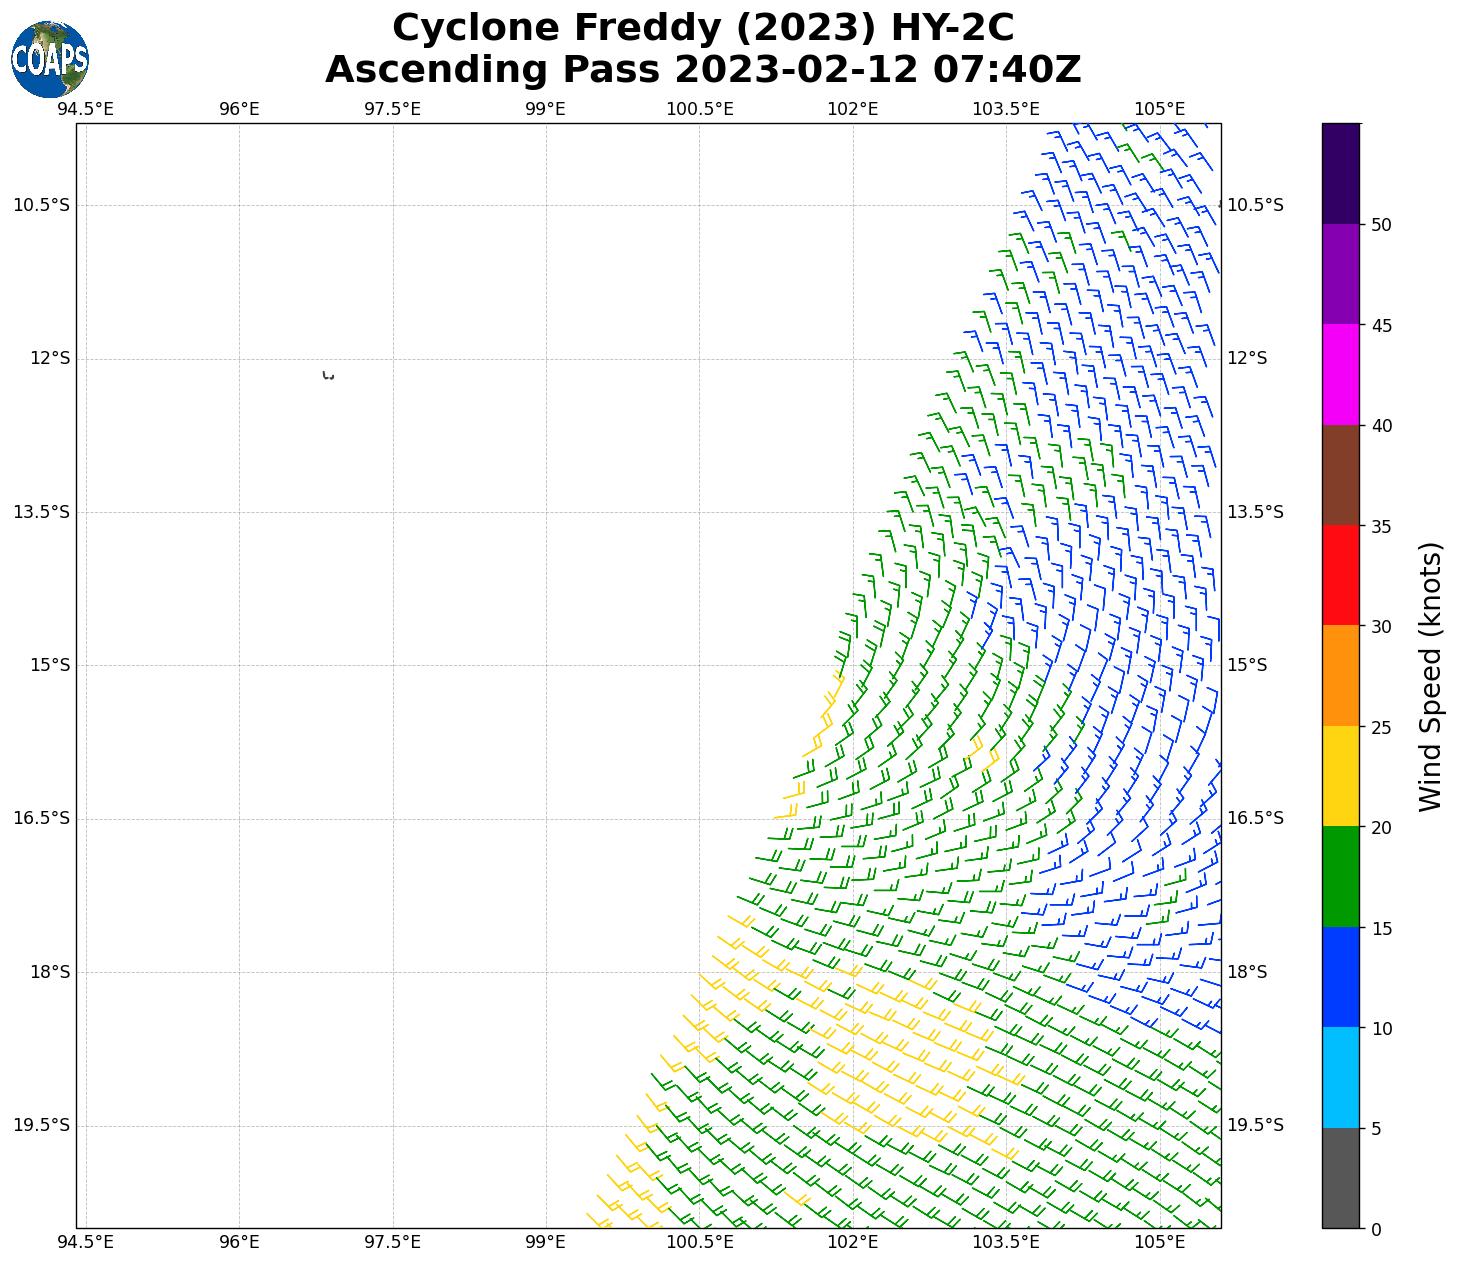
Task: Click the top axis label 99°E
Action: (x=546, y=109)
